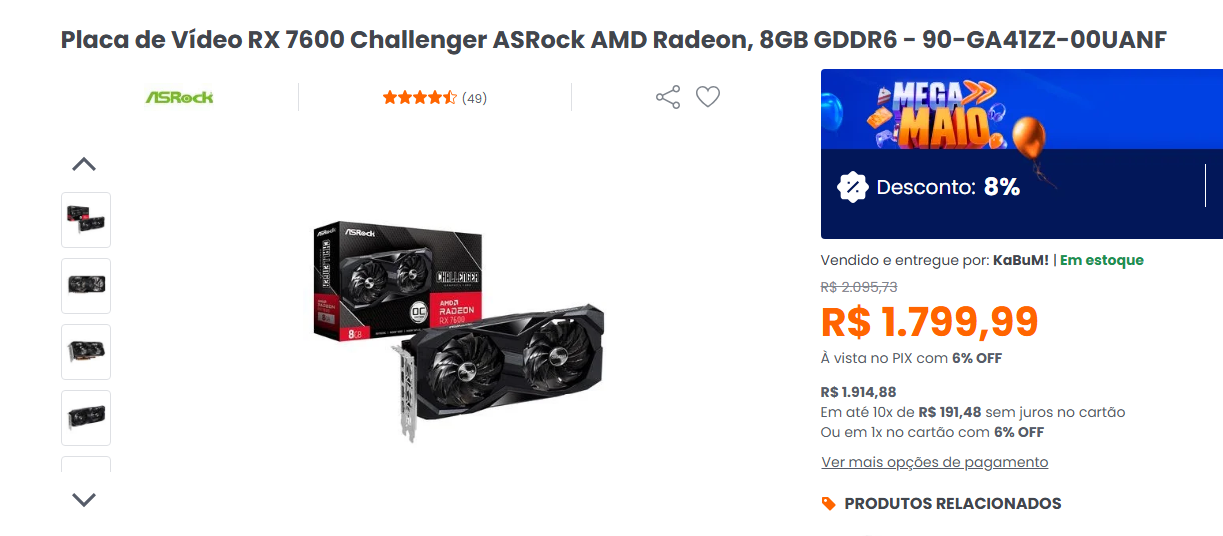Viewport: 1223px width, 536px height.
Task: Show next thumbnails with down chevron
Action: [x=84, y=499]
